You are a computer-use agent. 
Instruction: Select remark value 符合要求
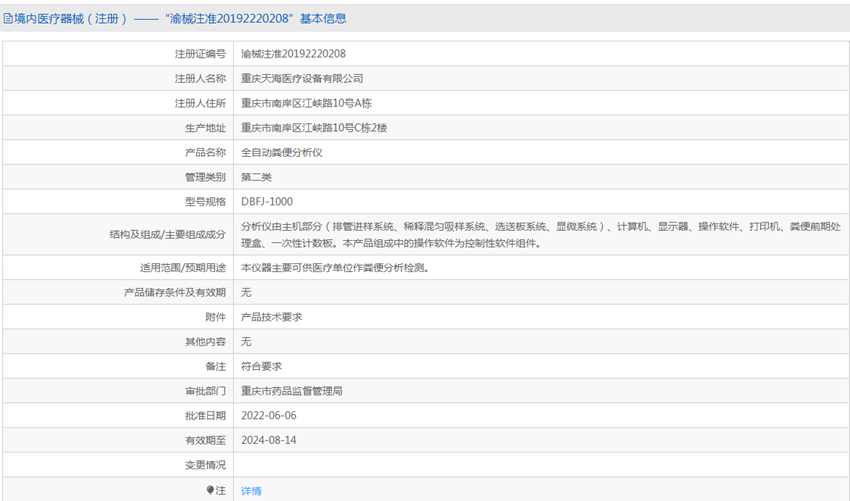pos(261,367)
